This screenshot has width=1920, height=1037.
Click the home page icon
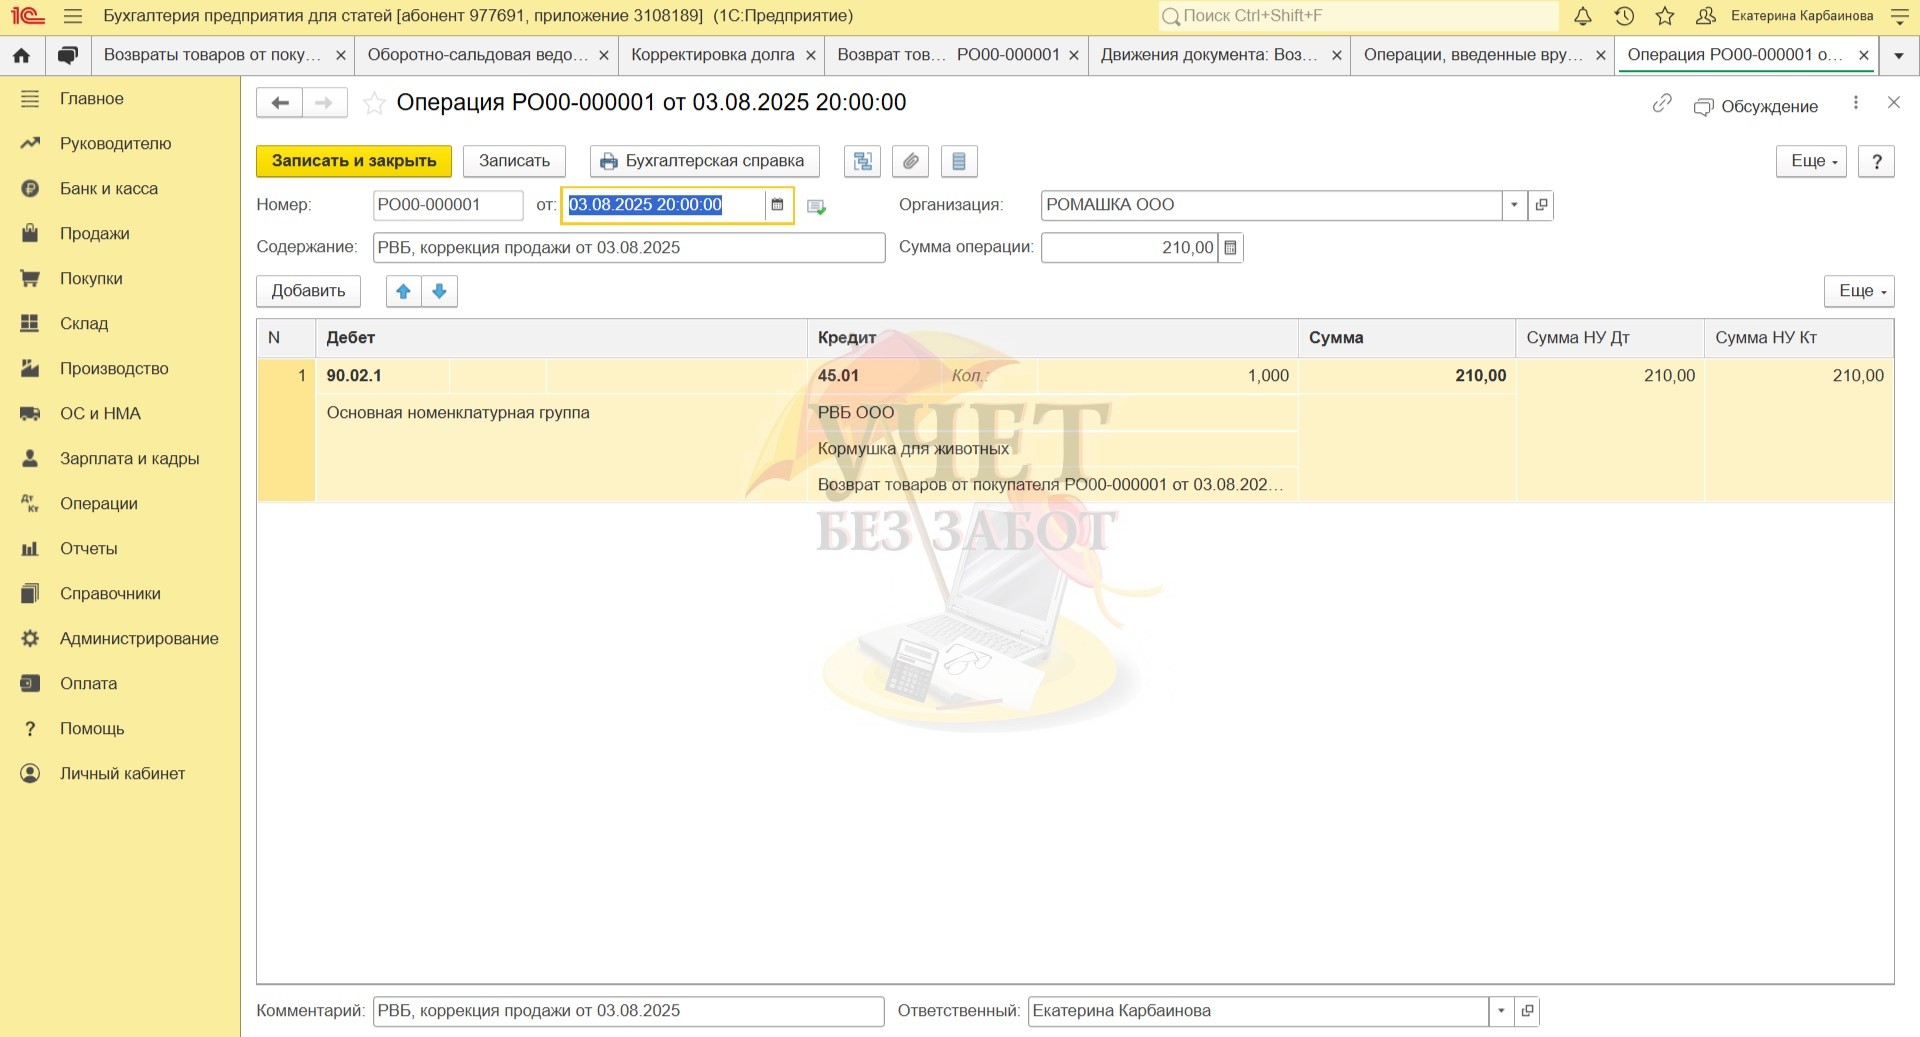coord(21,55)
